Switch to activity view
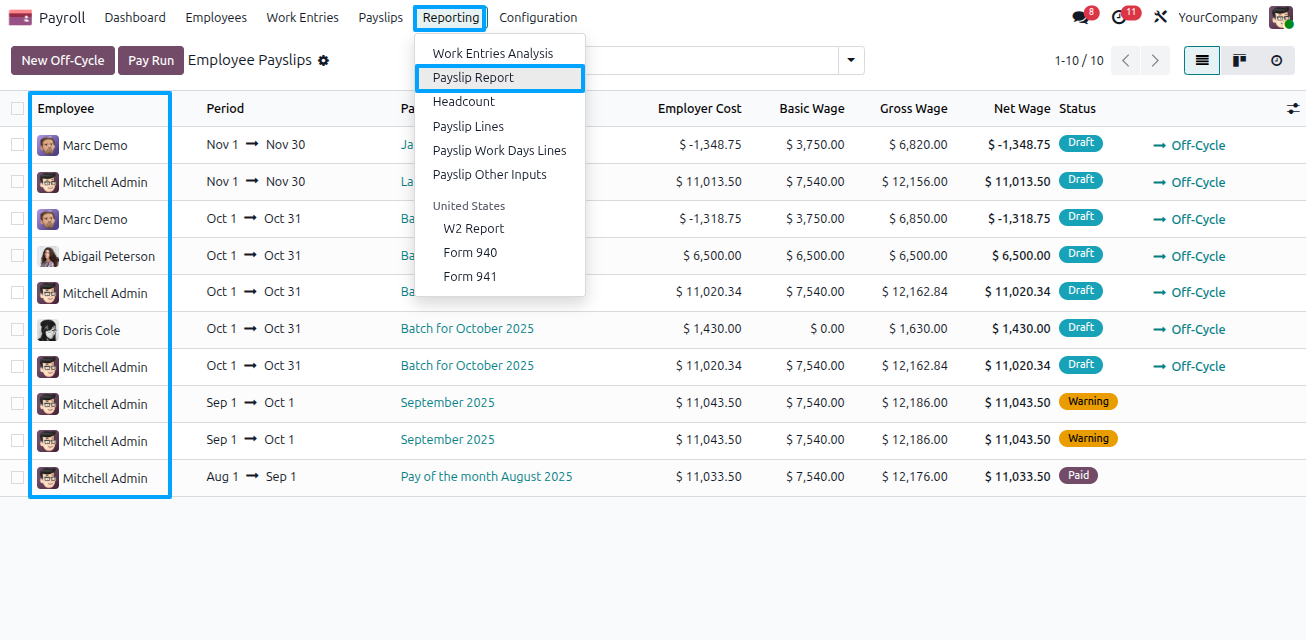Viewport: 1306px width, 640px height. pyautogui.click(x=1276, y=60)
